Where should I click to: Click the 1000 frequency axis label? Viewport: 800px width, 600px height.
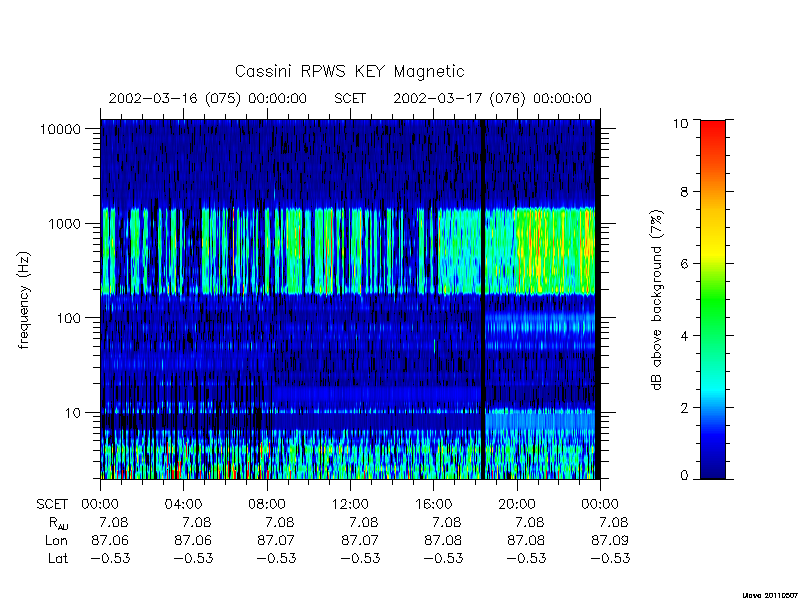(65, 224)
